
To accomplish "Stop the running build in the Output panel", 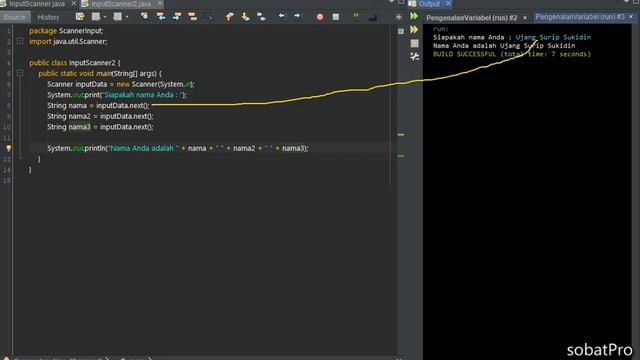I will pyautogui.click(x=414, y=43).
